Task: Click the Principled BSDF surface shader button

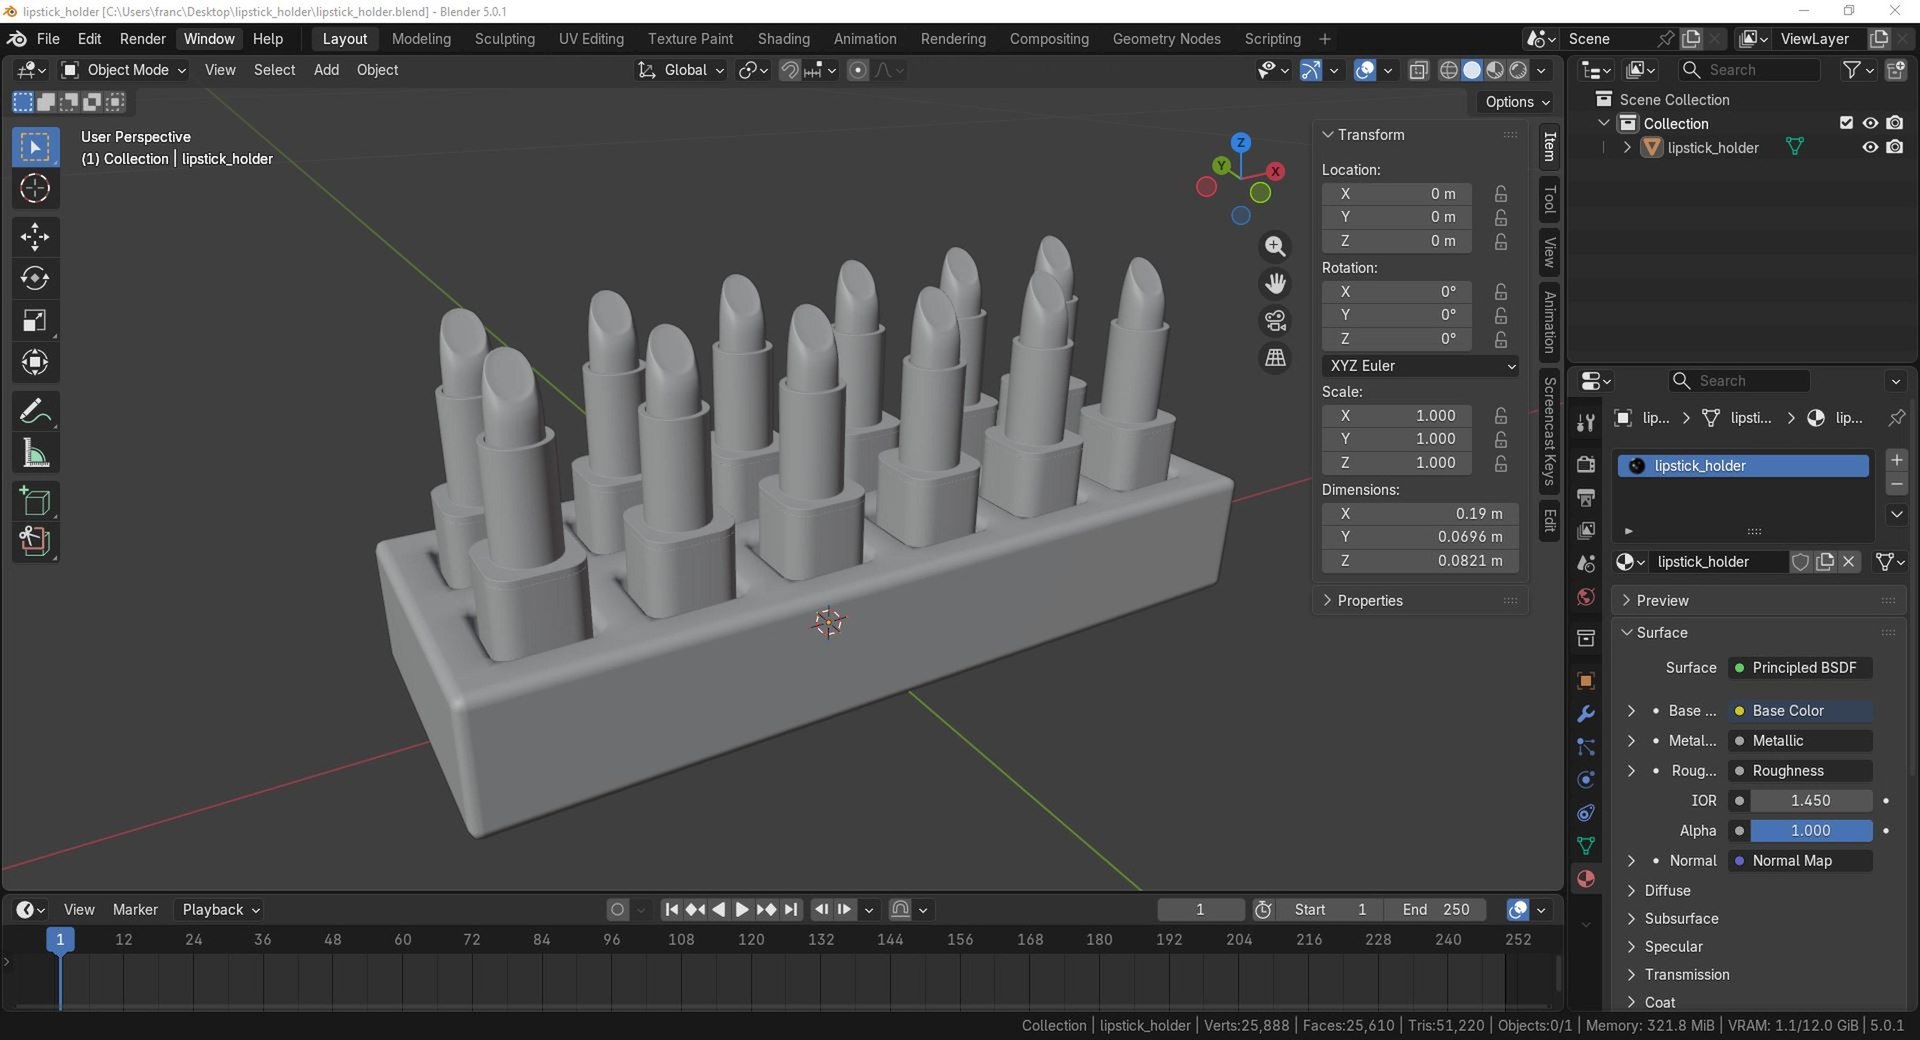Action: (1801, 668)
